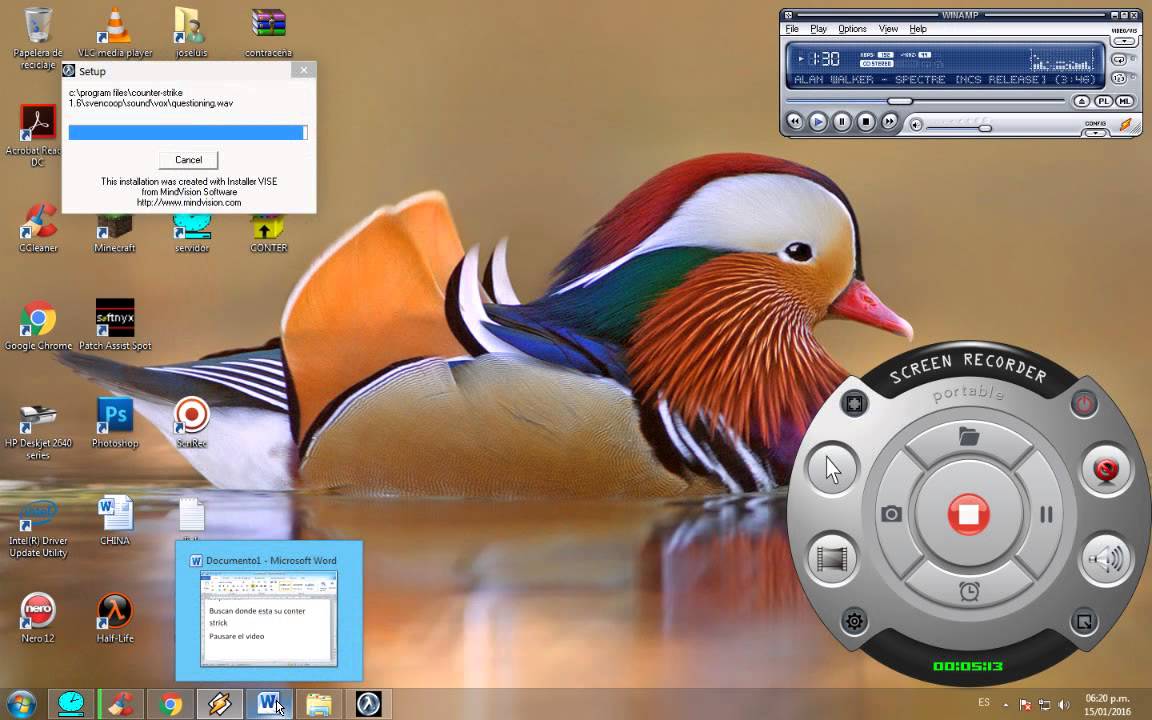Click the Winamp elapsed time display
The height and width of the screenshot is (720, 1152).
[824, 59]
